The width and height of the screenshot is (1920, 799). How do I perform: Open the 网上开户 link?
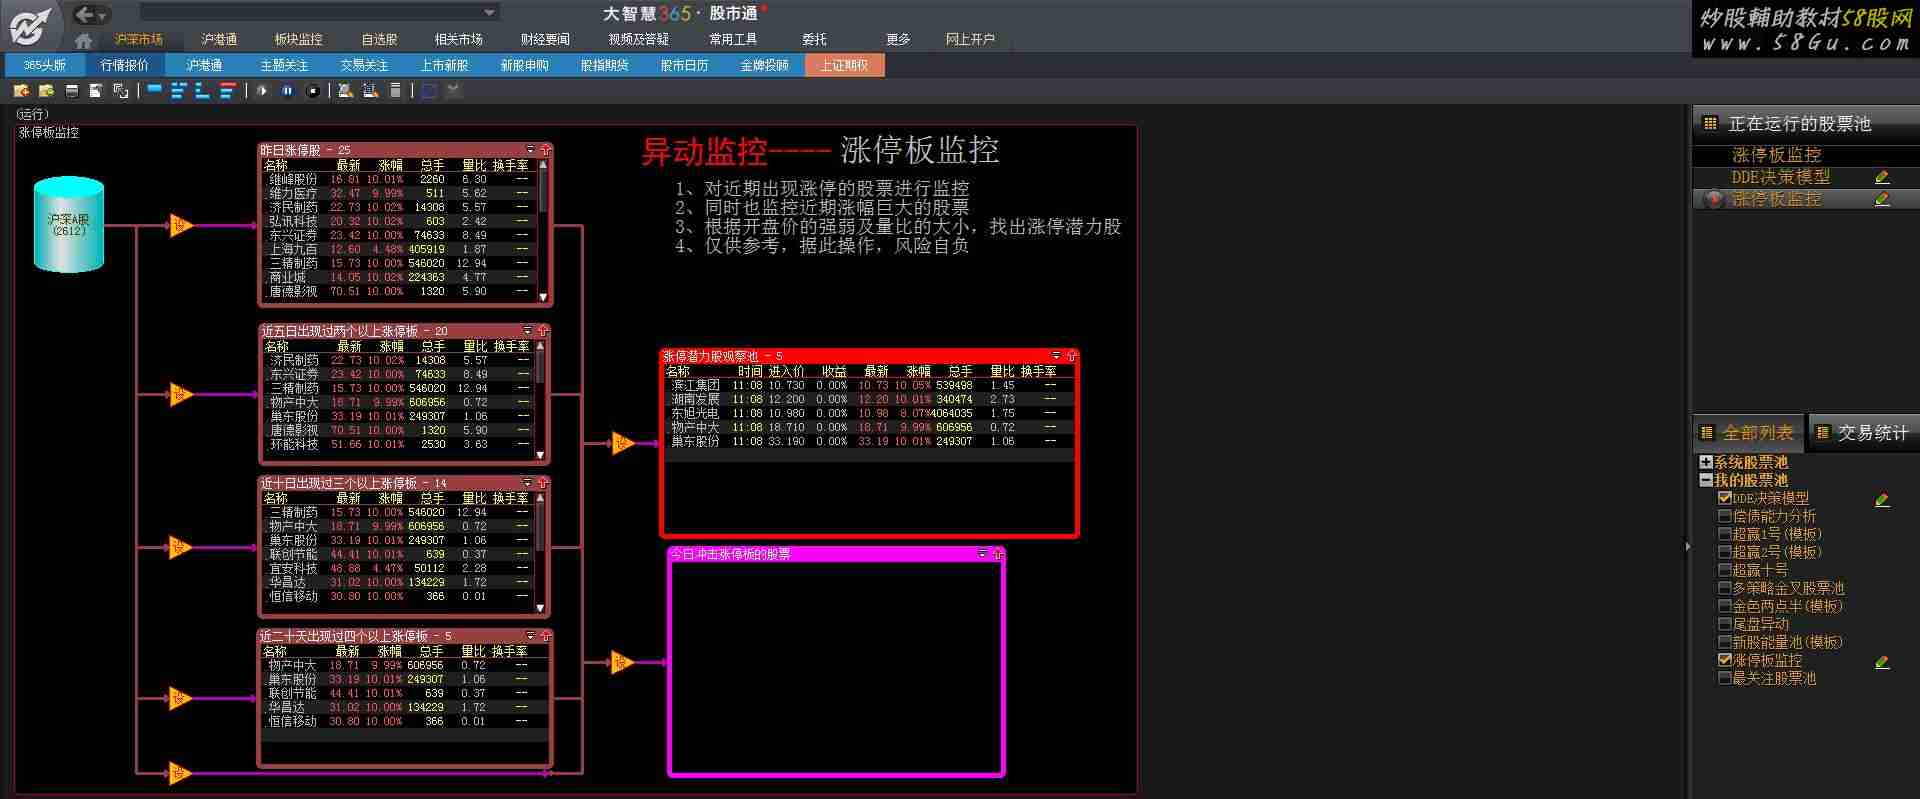click(970, 39)
